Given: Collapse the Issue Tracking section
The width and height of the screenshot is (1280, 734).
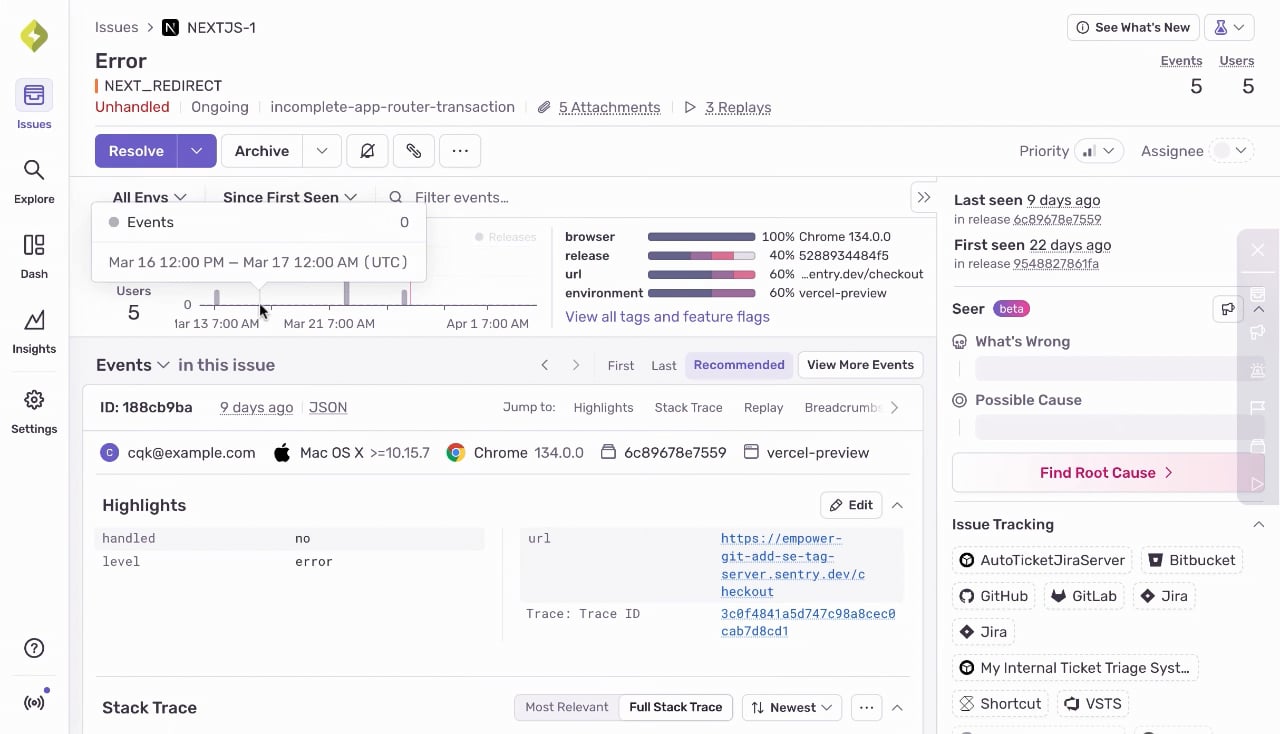Looking at the screenshot, I should coord(1259,524).
